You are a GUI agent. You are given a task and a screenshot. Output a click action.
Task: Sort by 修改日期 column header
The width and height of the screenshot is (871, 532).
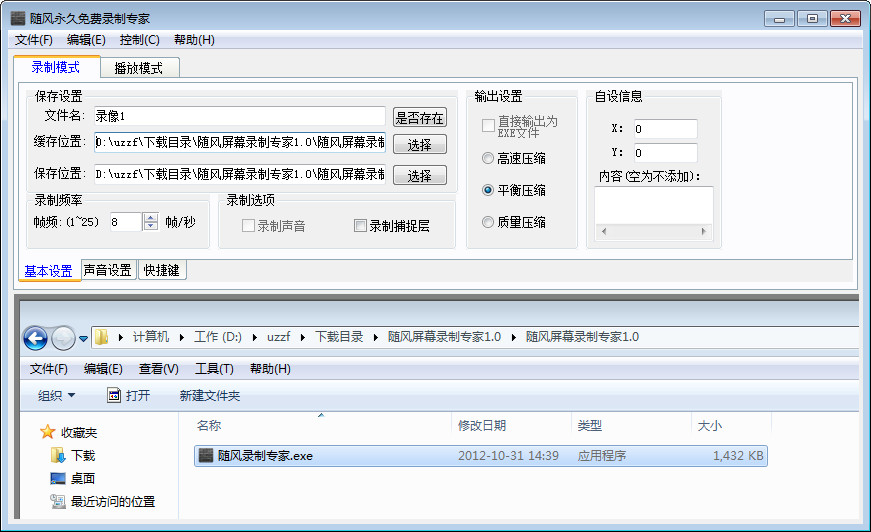pos(511,425)
